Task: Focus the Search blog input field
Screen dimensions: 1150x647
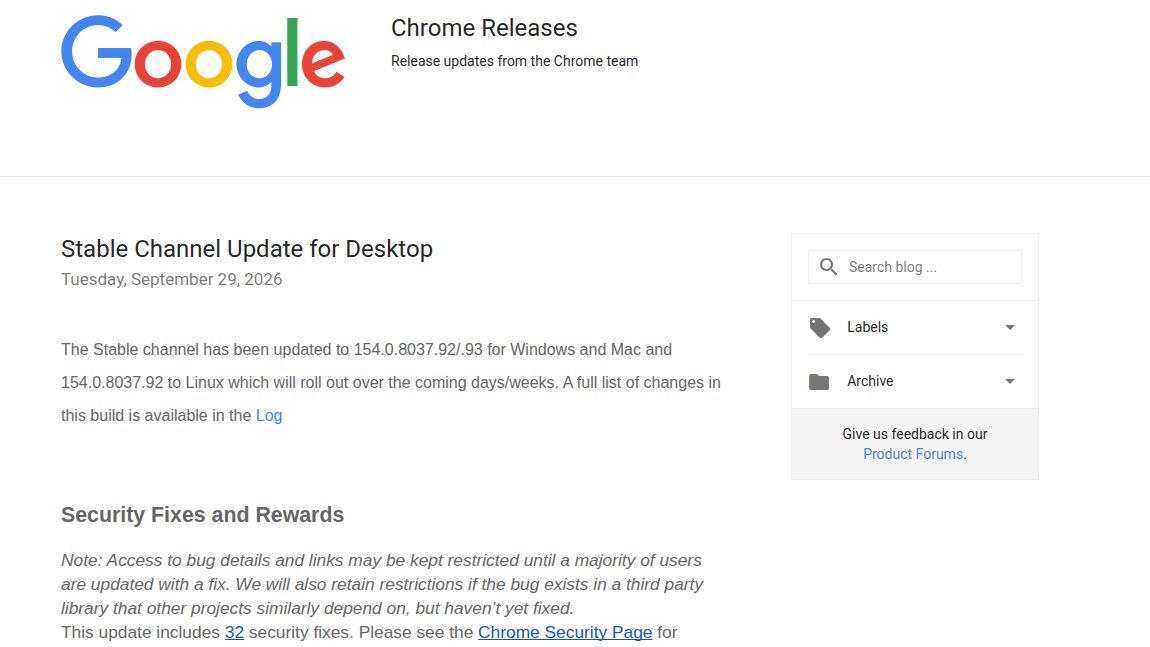Action: (915, 267)
